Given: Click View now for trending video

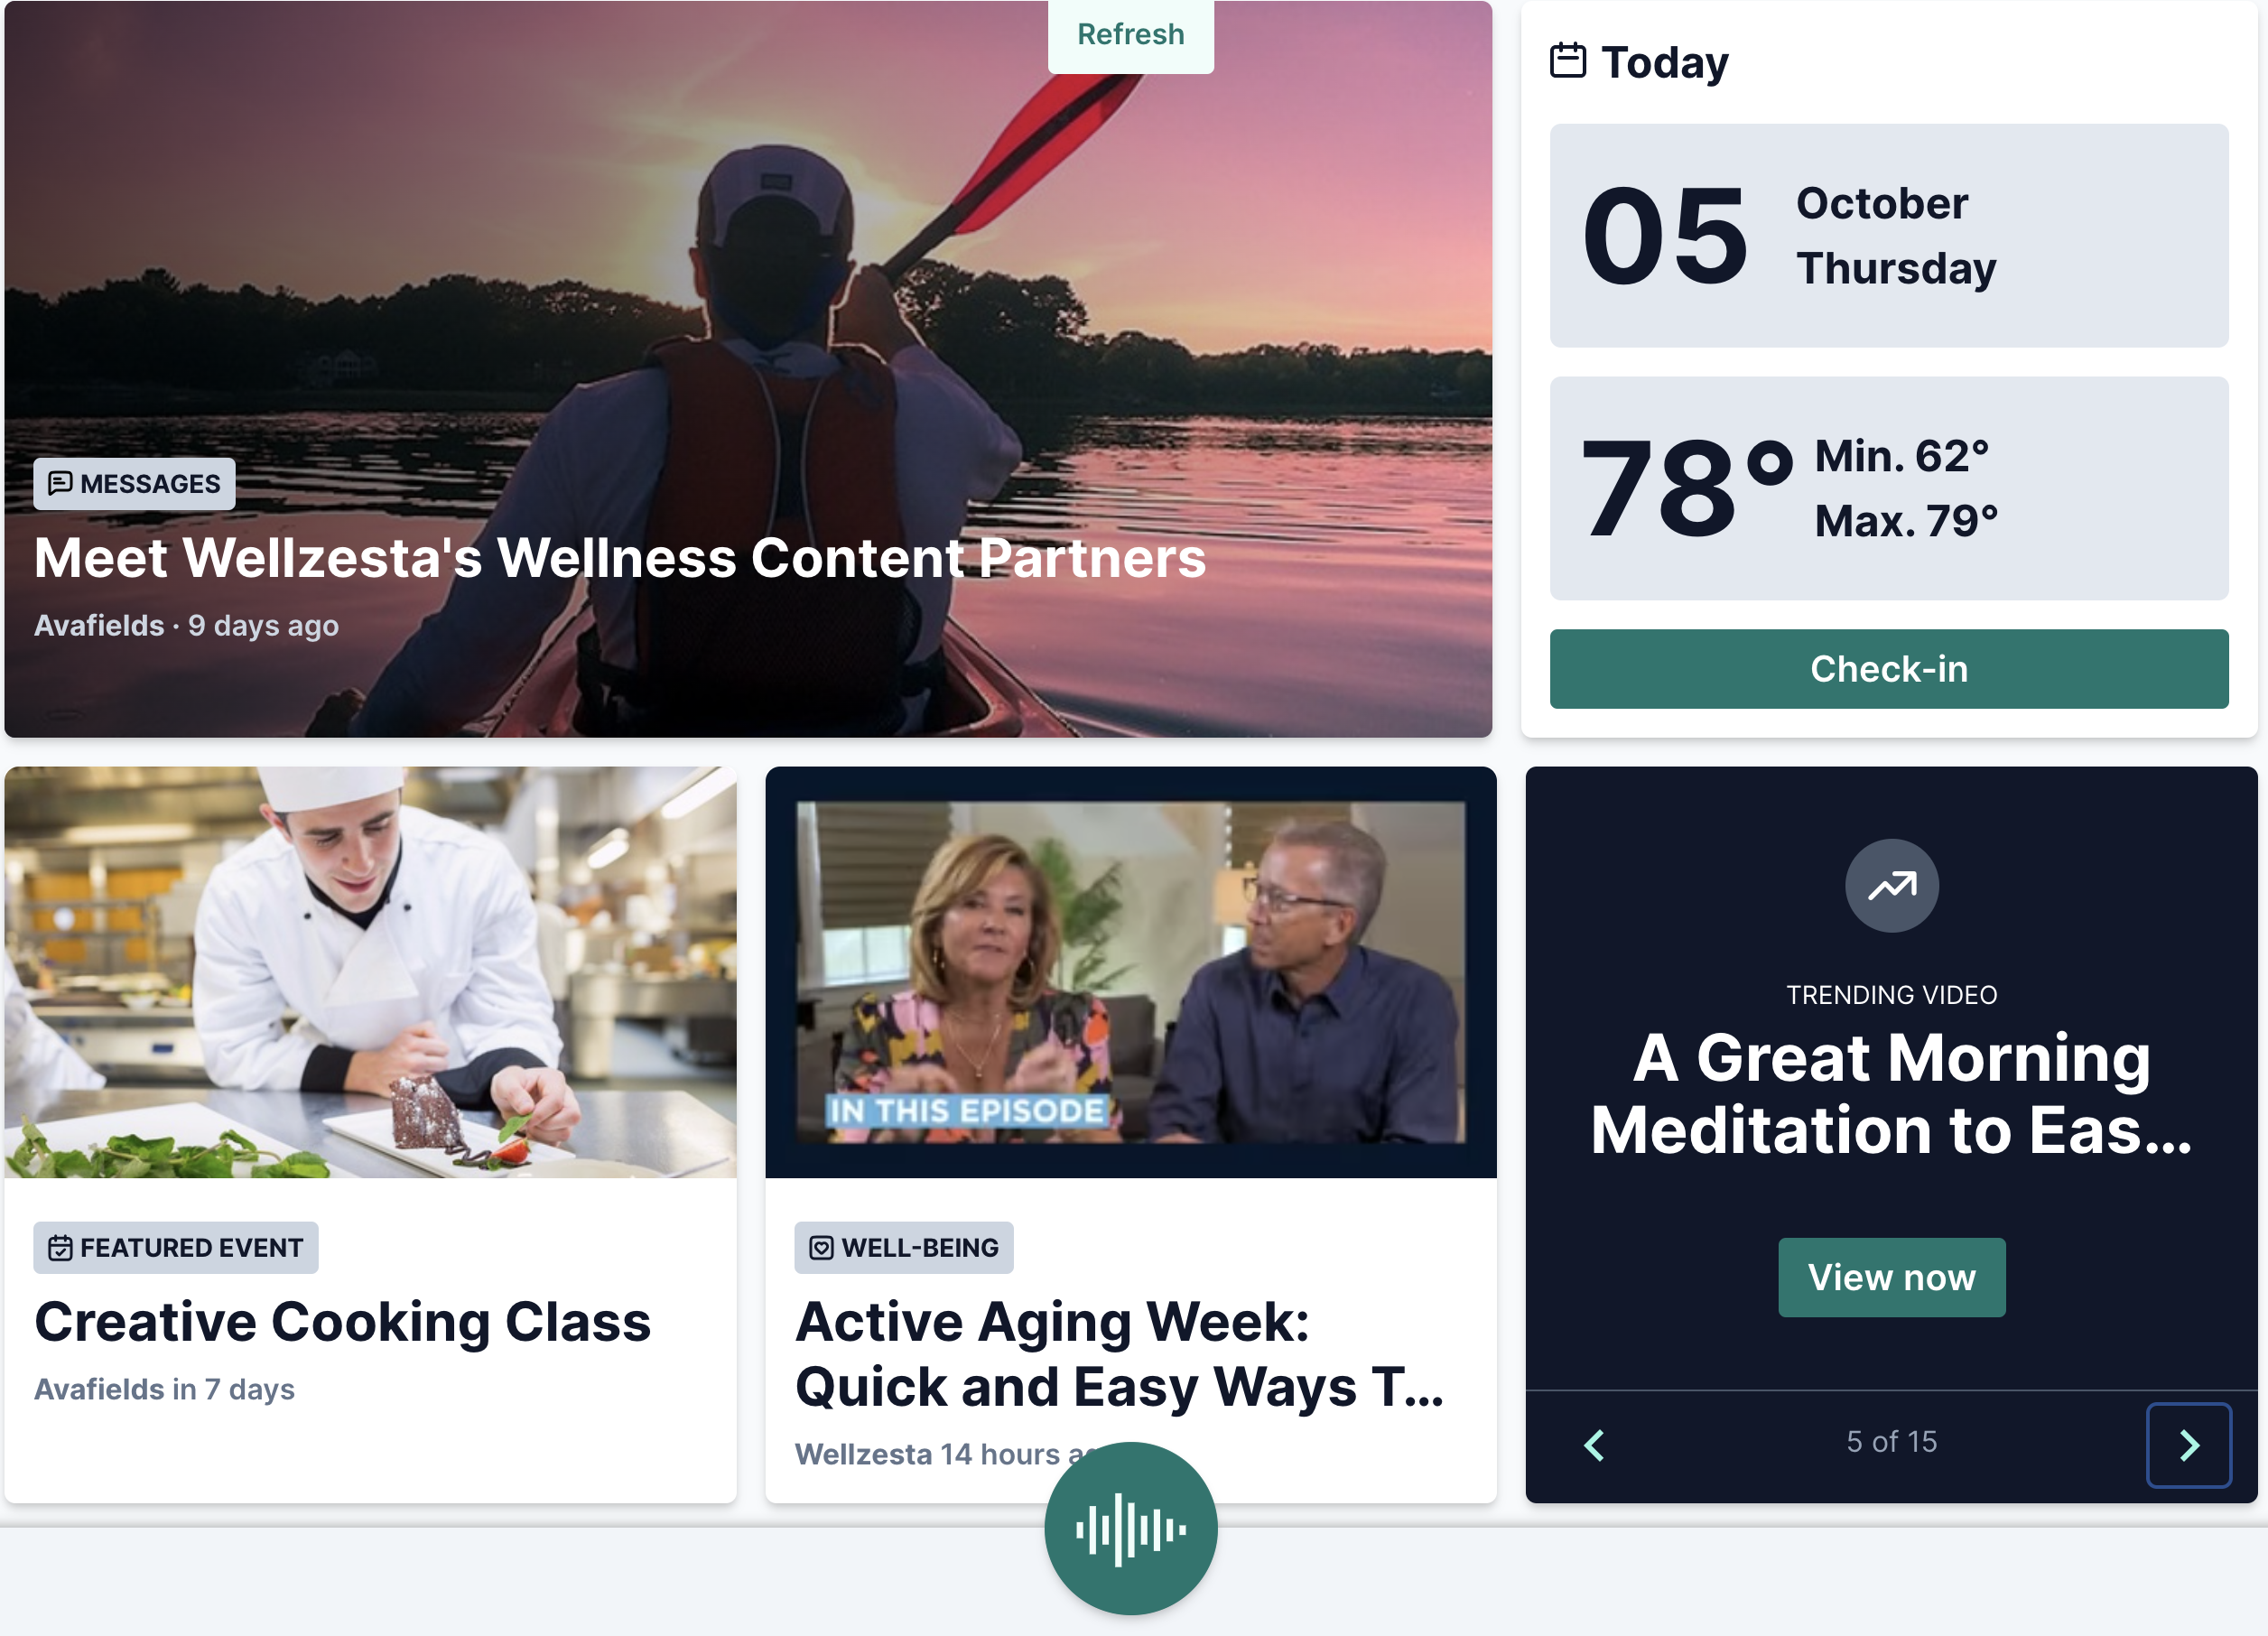Looking at the screenshot, I should pos(1891,1277).
